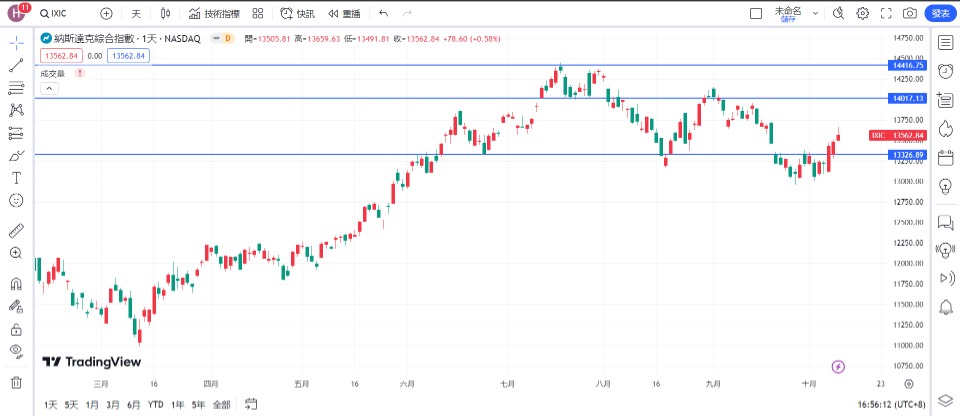Toggle the layout selection square checkbox
Viewport: 960px width, 416px height.
click(x=756, y=13)
